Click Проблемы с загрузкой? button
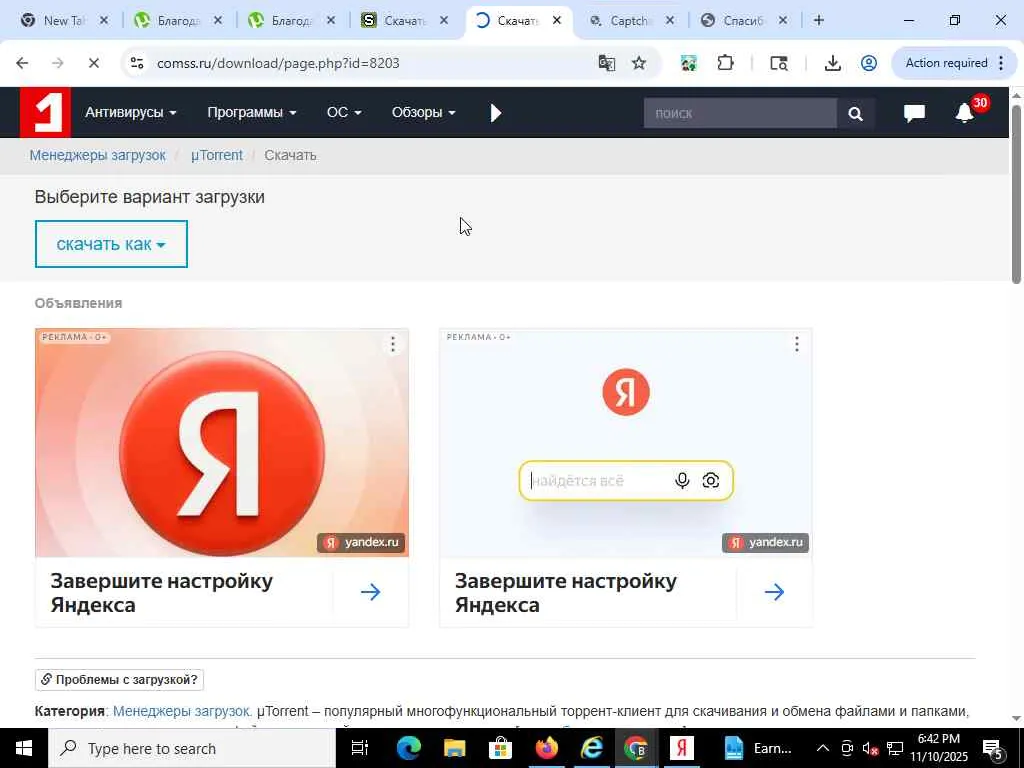Image resolution: width=1024 pixels, height=768 pixels. [x=120, y=680]
